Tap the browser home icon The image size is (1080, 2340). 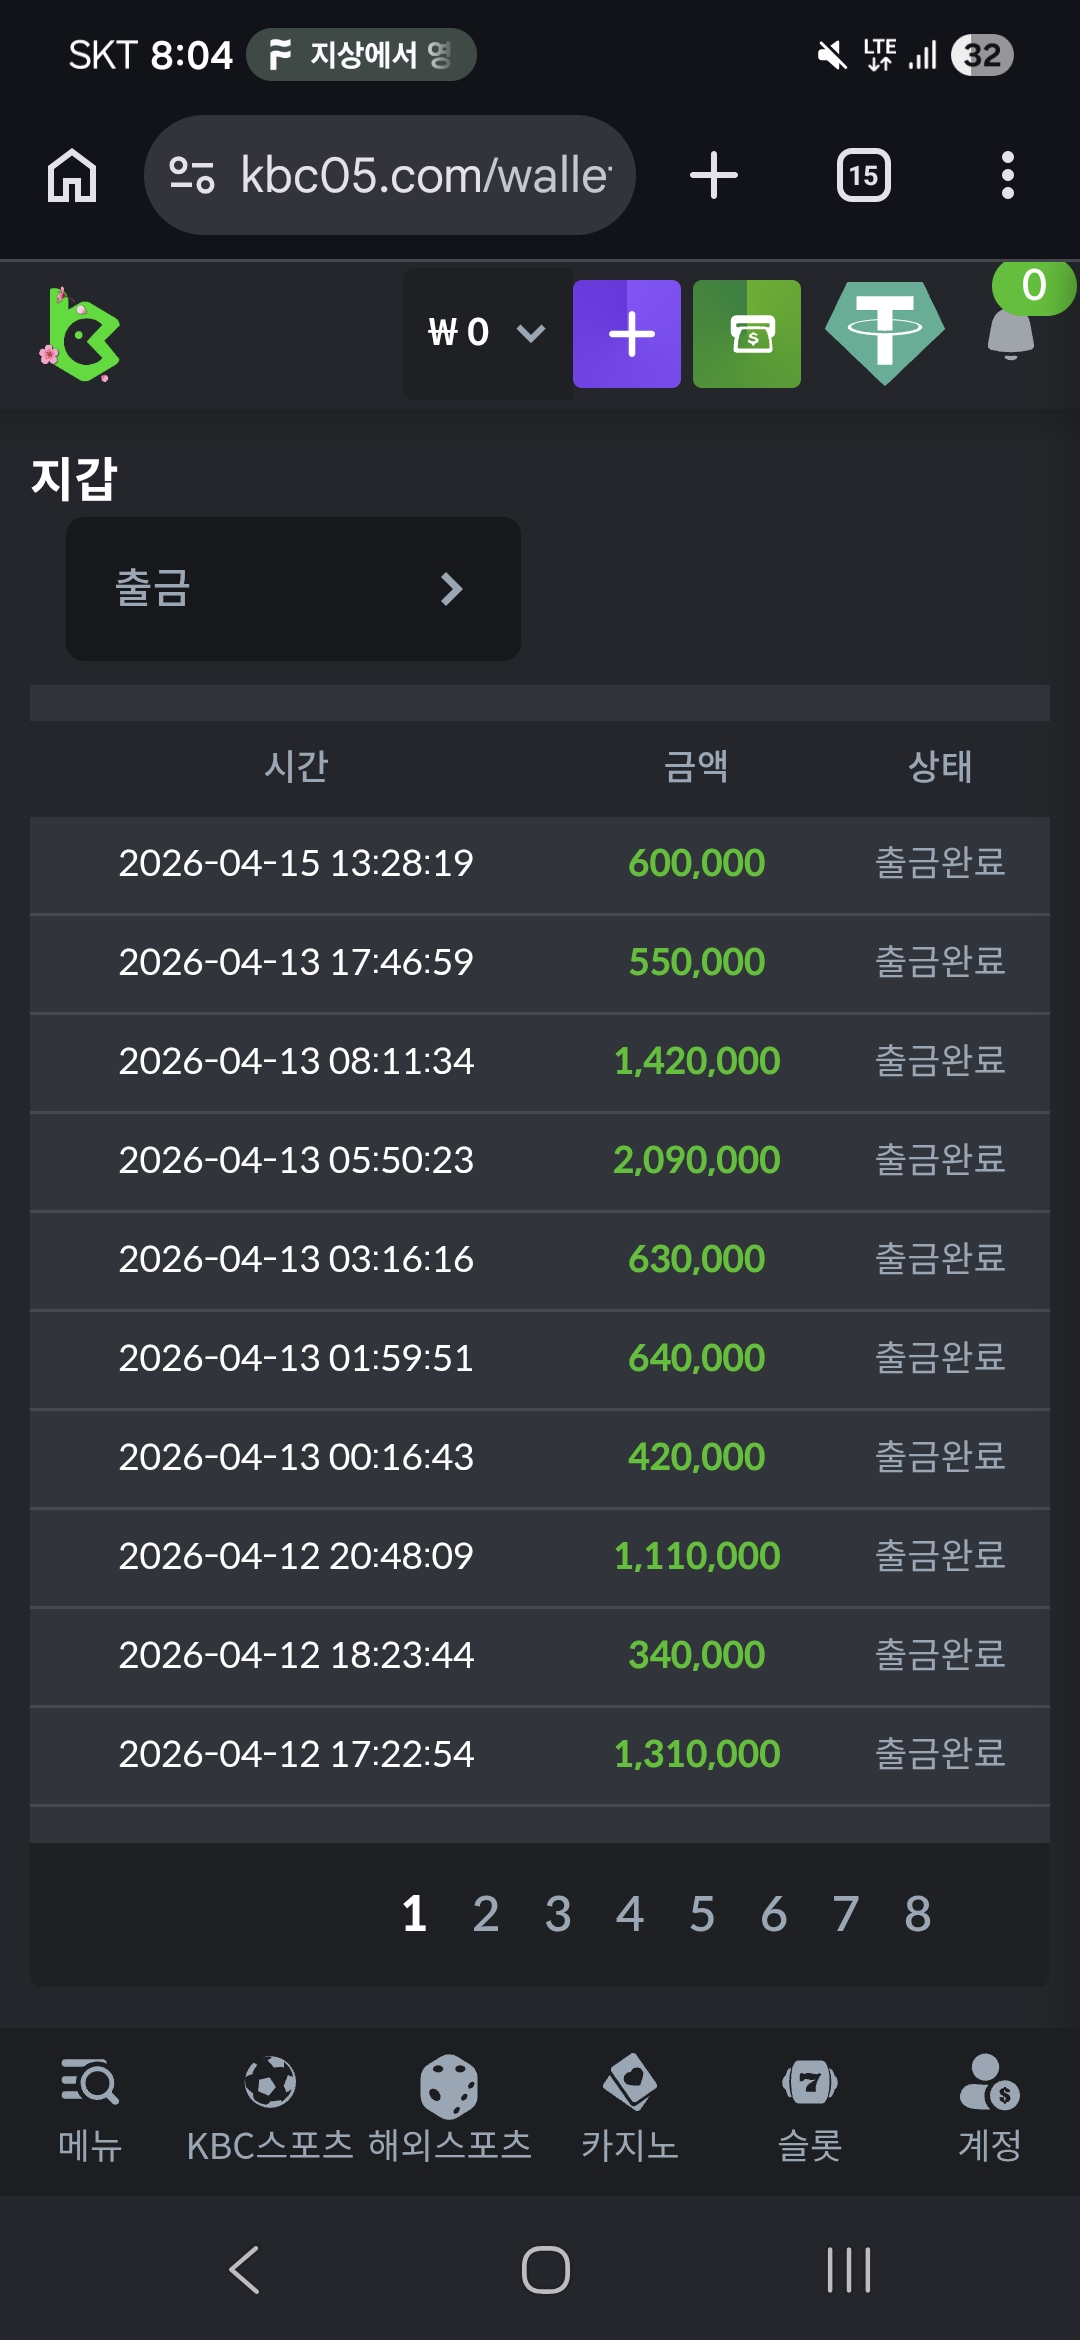click(72, 176)
